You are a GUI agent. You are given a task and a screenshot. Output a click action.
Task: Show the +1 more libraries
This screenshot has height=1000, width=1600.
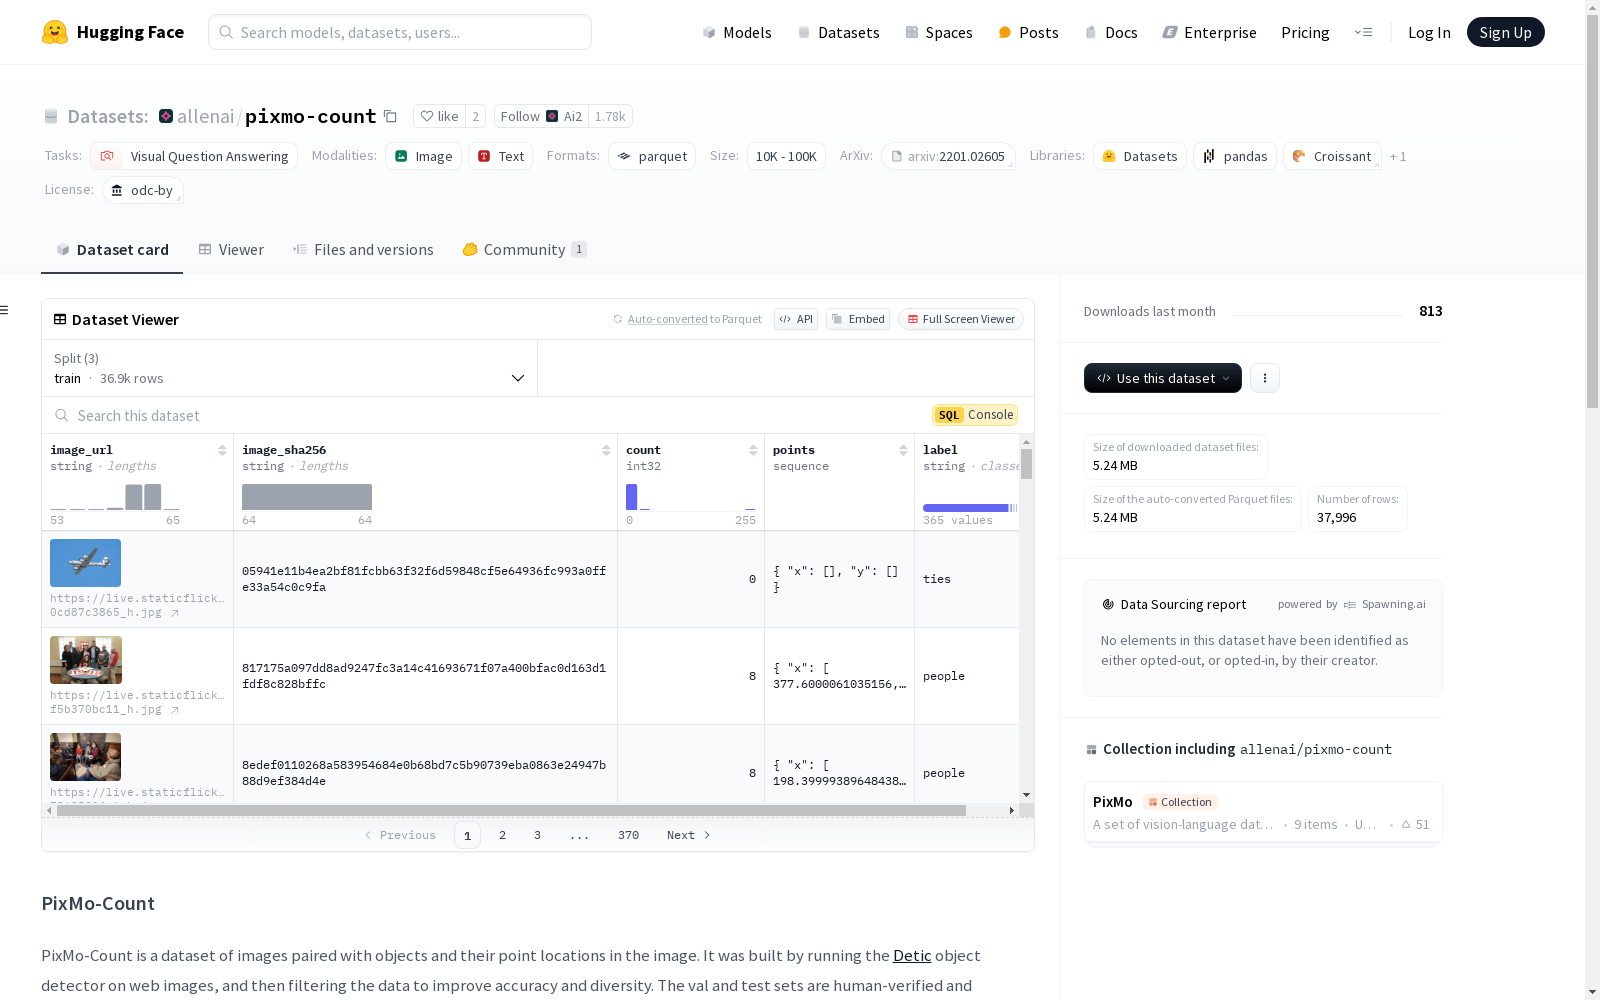coord(1398,157)
